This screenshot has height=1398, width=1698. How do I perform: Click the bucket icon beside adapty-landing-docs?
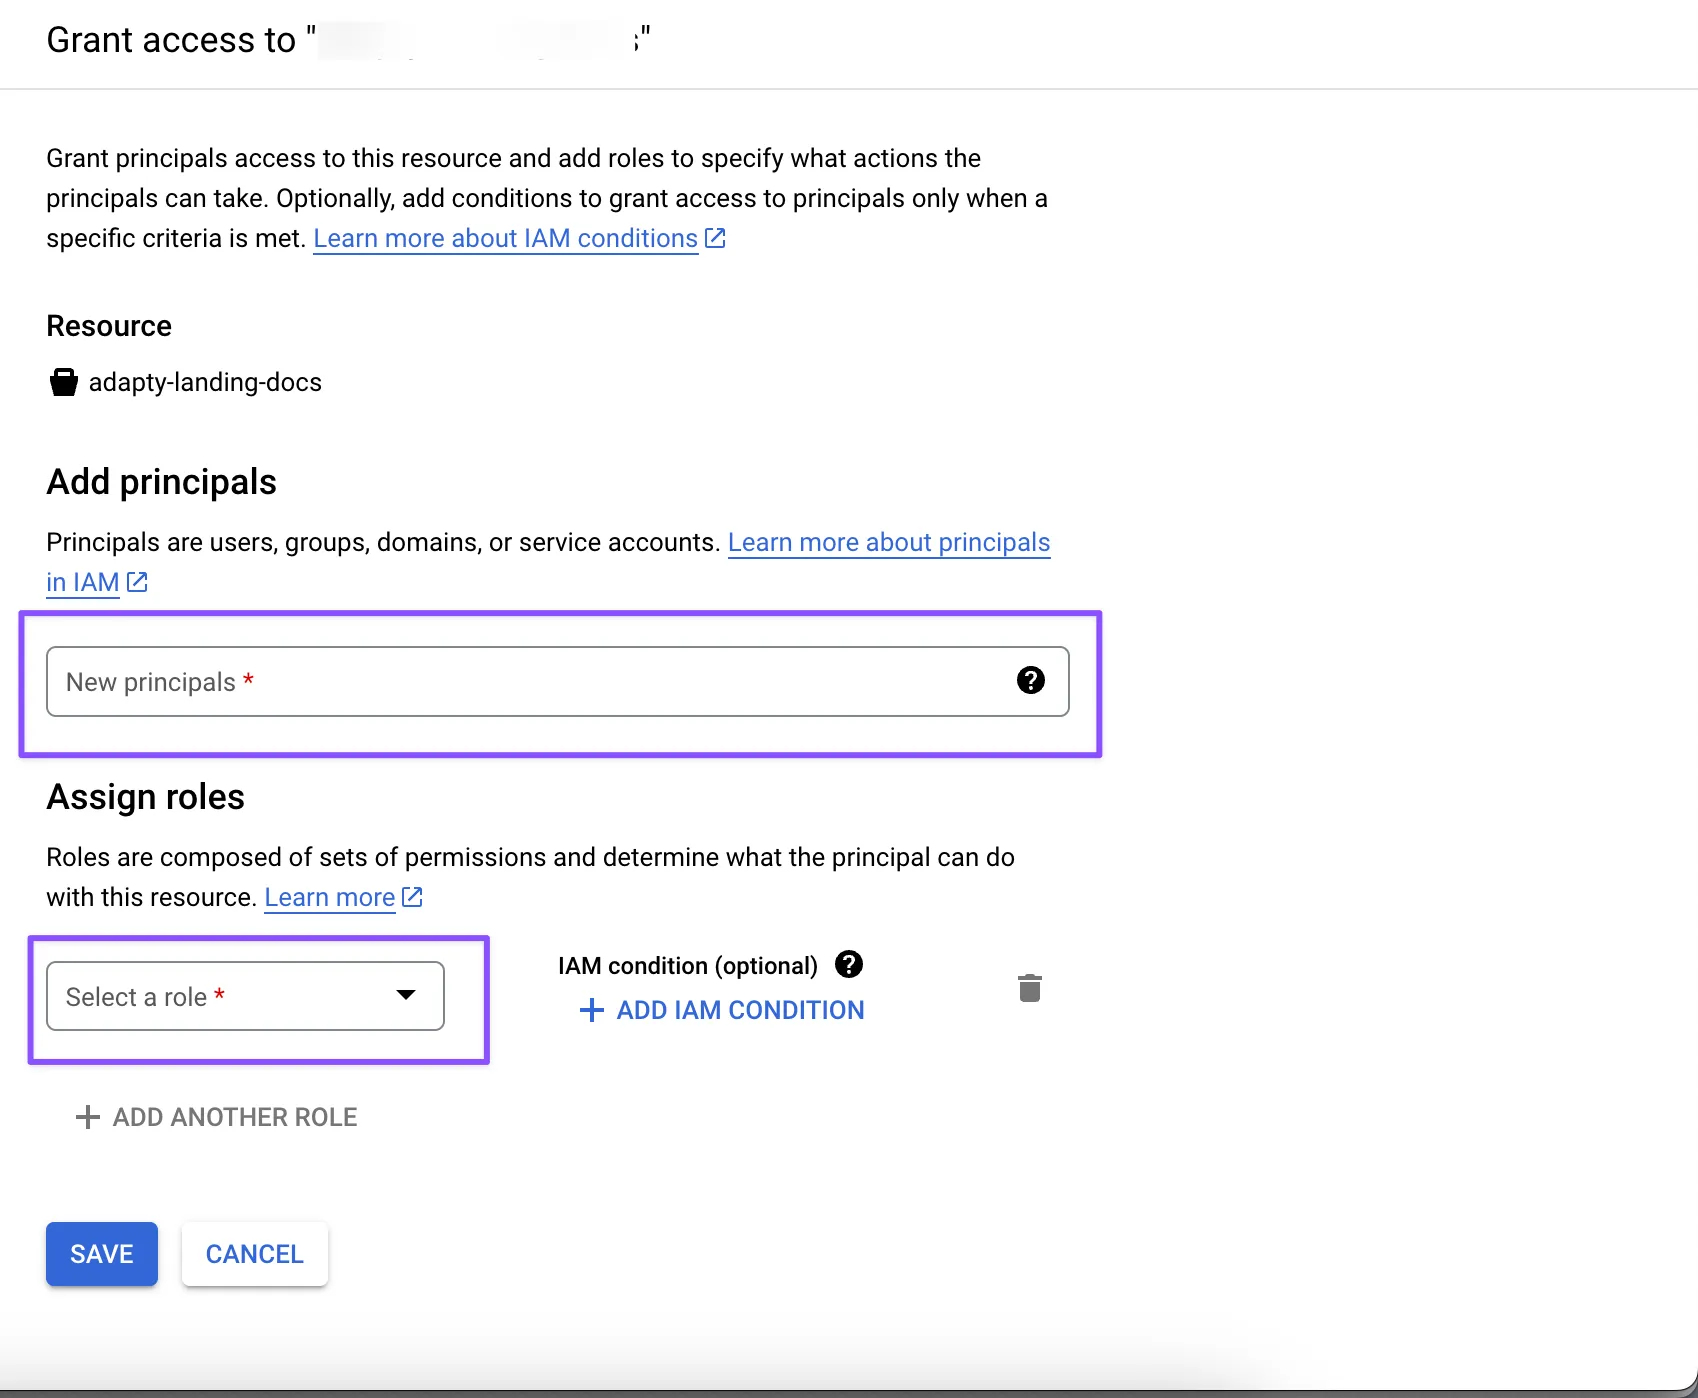(x=64, y=382)
